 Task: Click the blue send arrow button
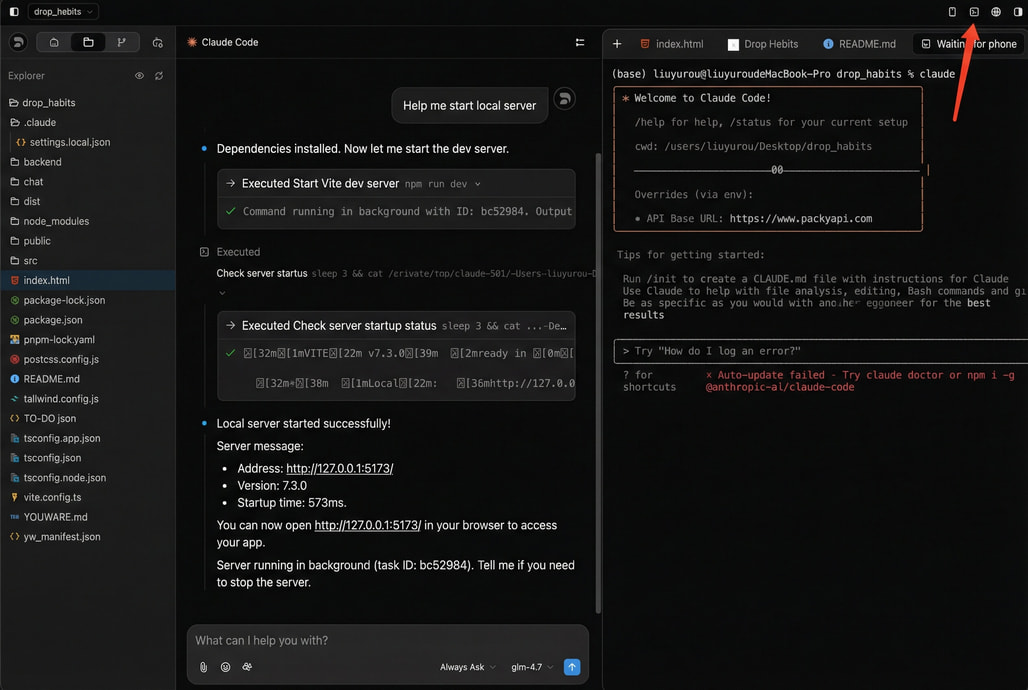tap(572, 667)
